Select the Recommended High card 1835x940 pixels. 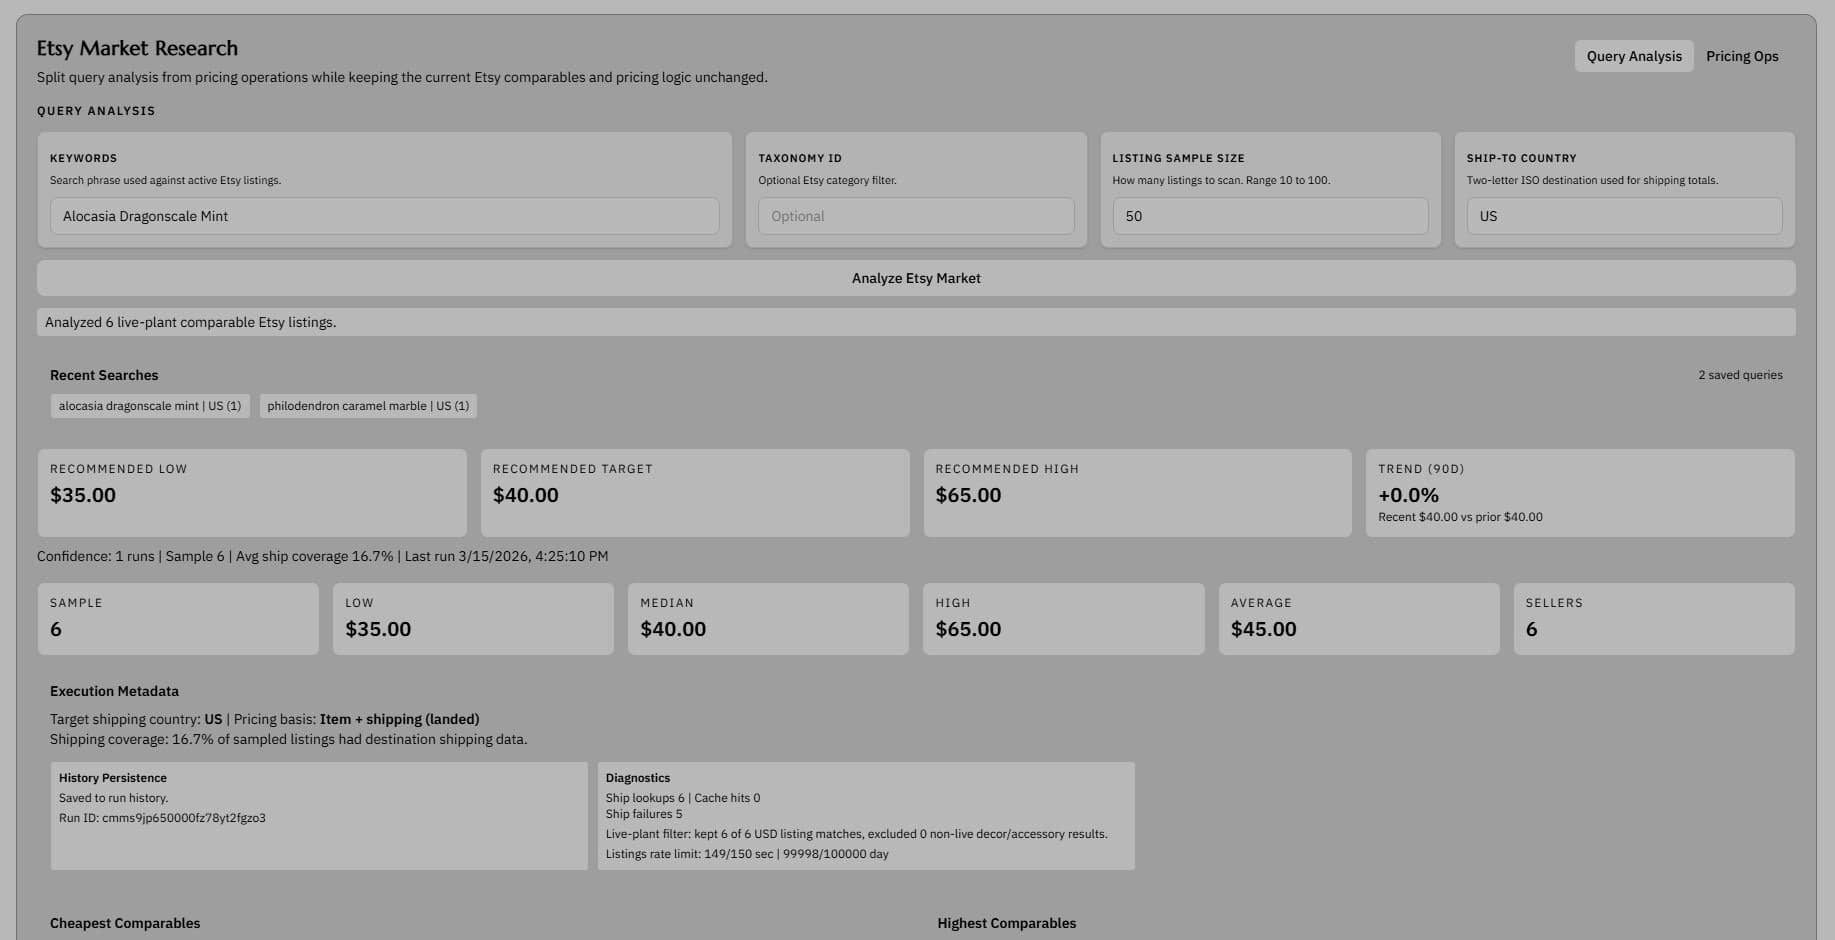pyautogui.click(x=1138, y=492)
